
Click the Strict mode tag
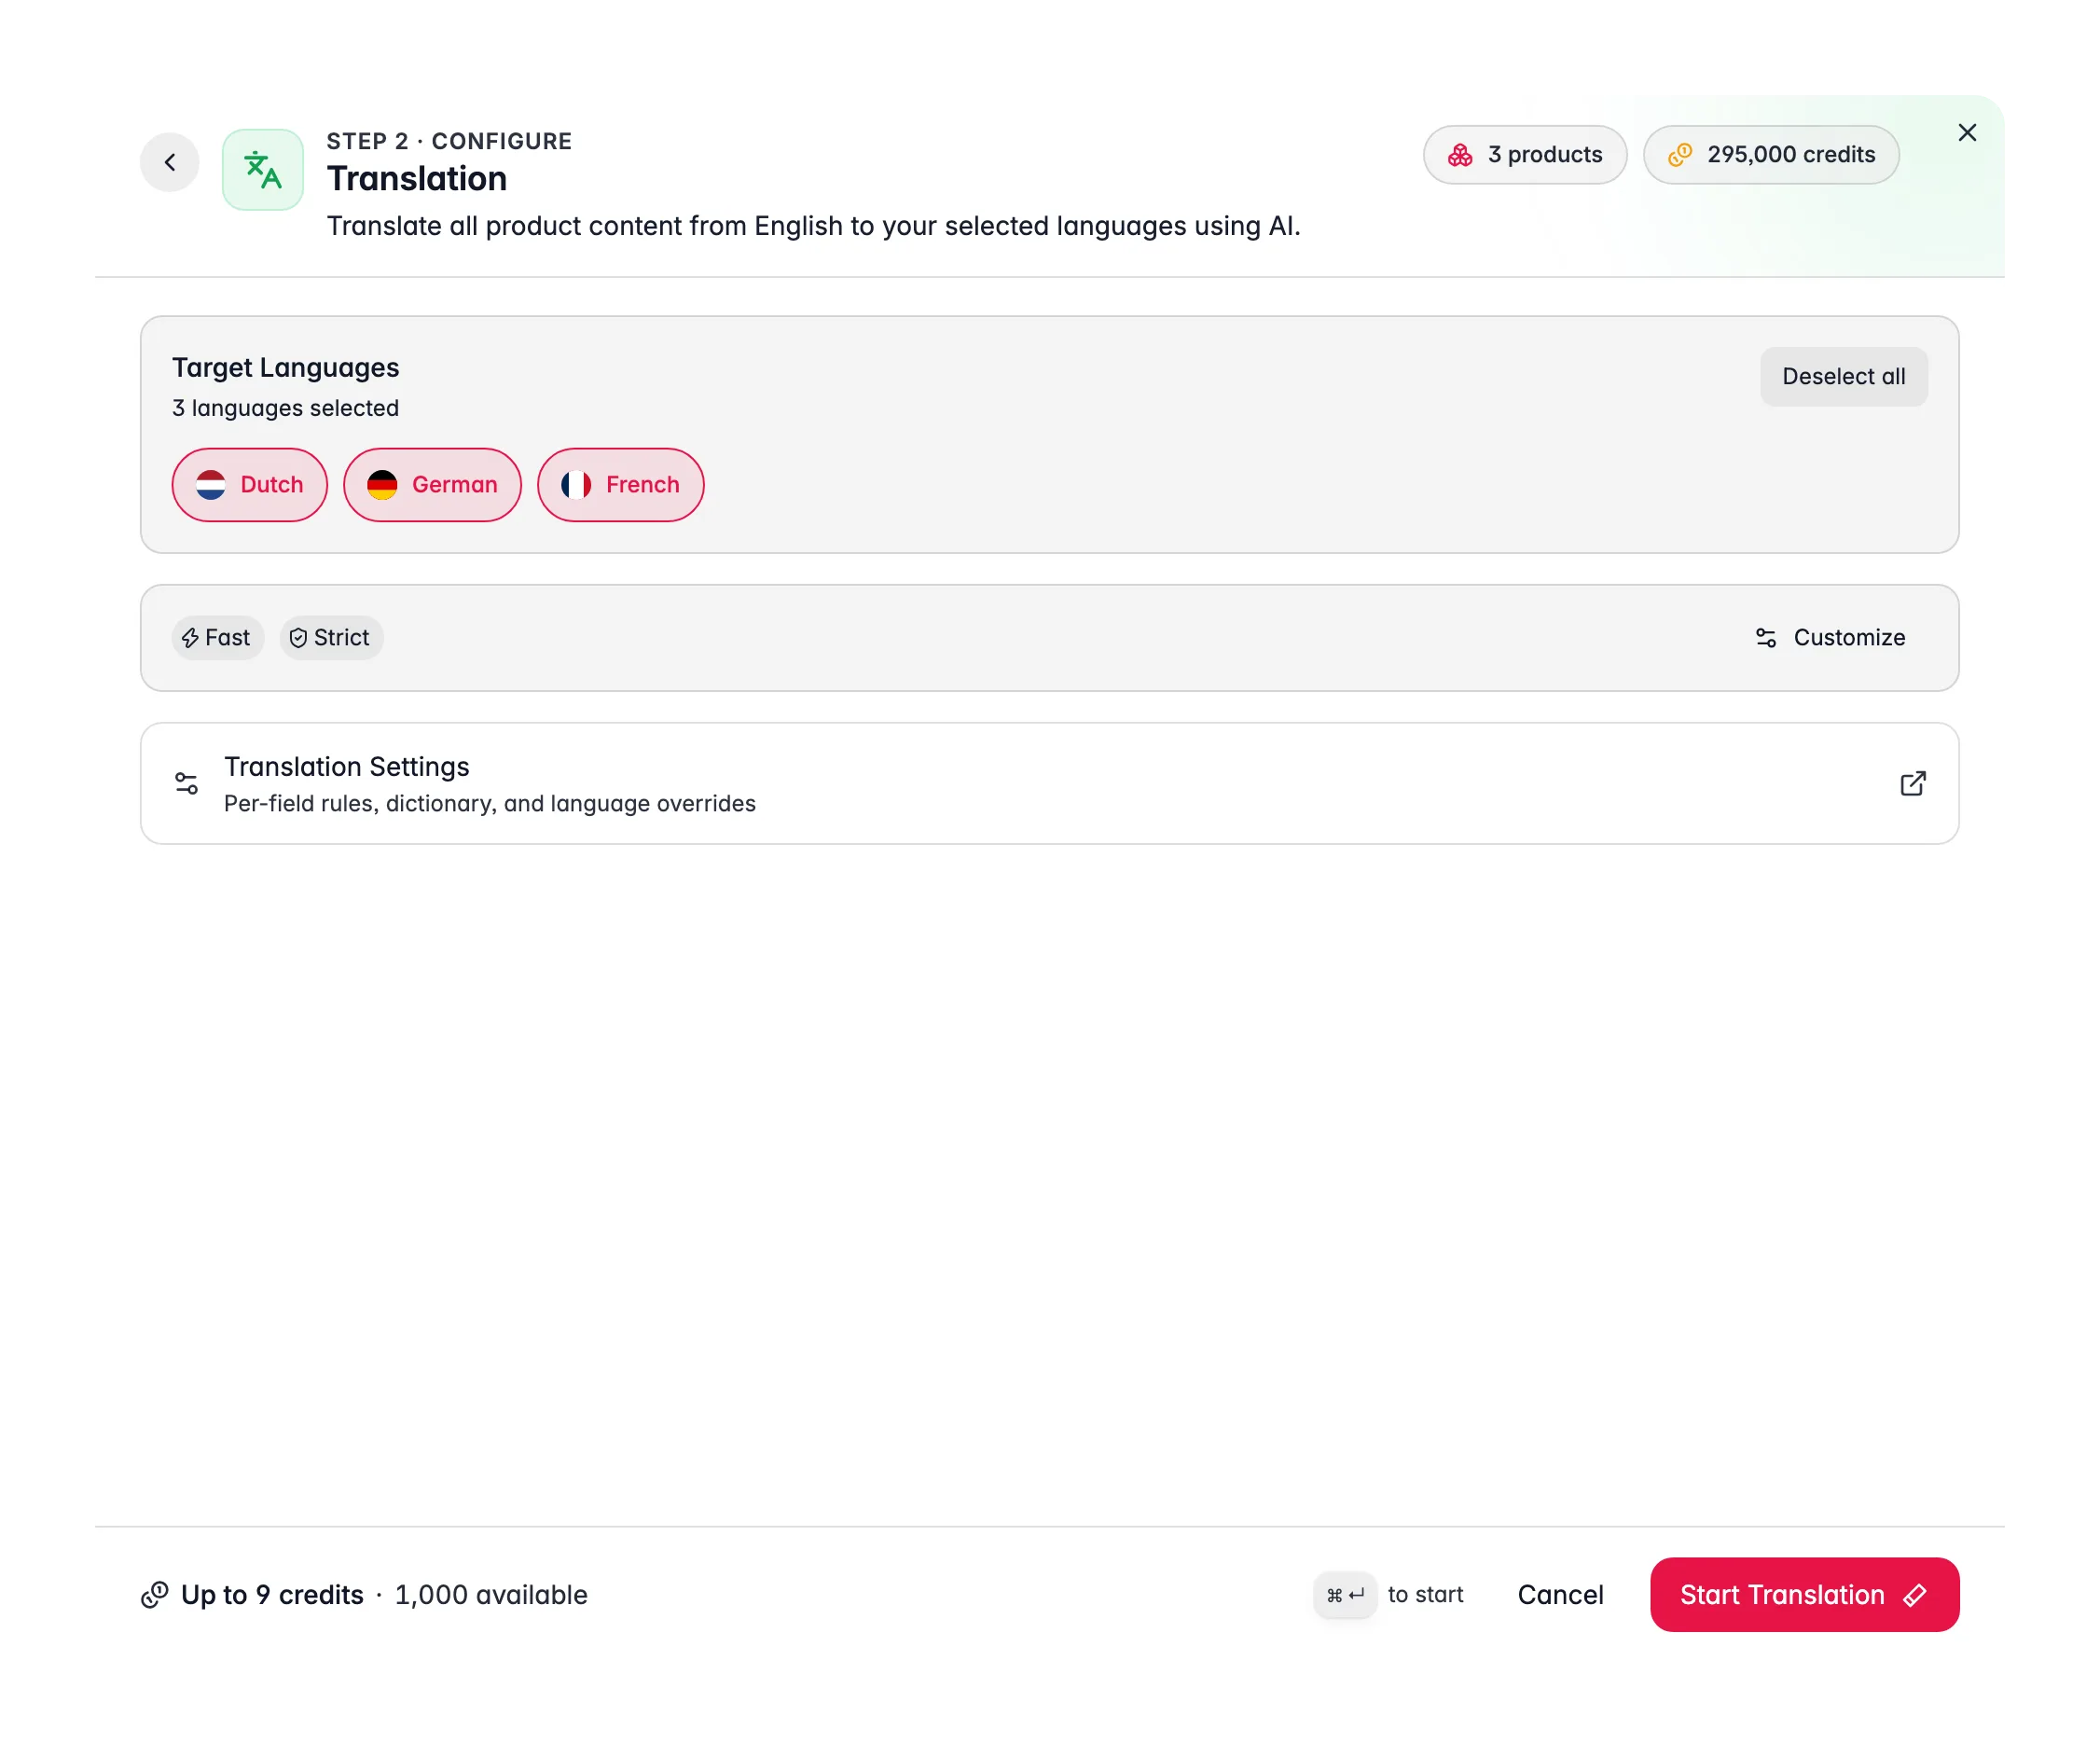click(331, 638)
